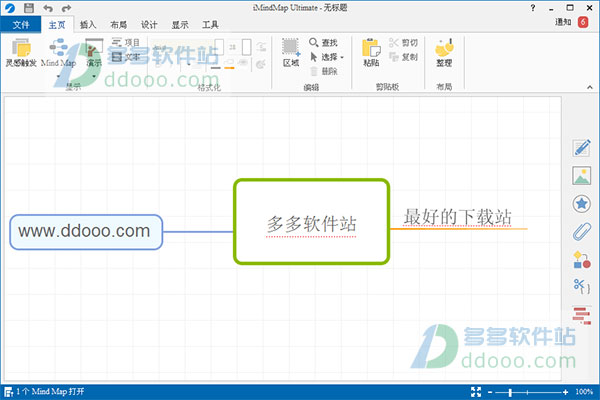Click the zoom out minus button

click(x=490, y=392)
